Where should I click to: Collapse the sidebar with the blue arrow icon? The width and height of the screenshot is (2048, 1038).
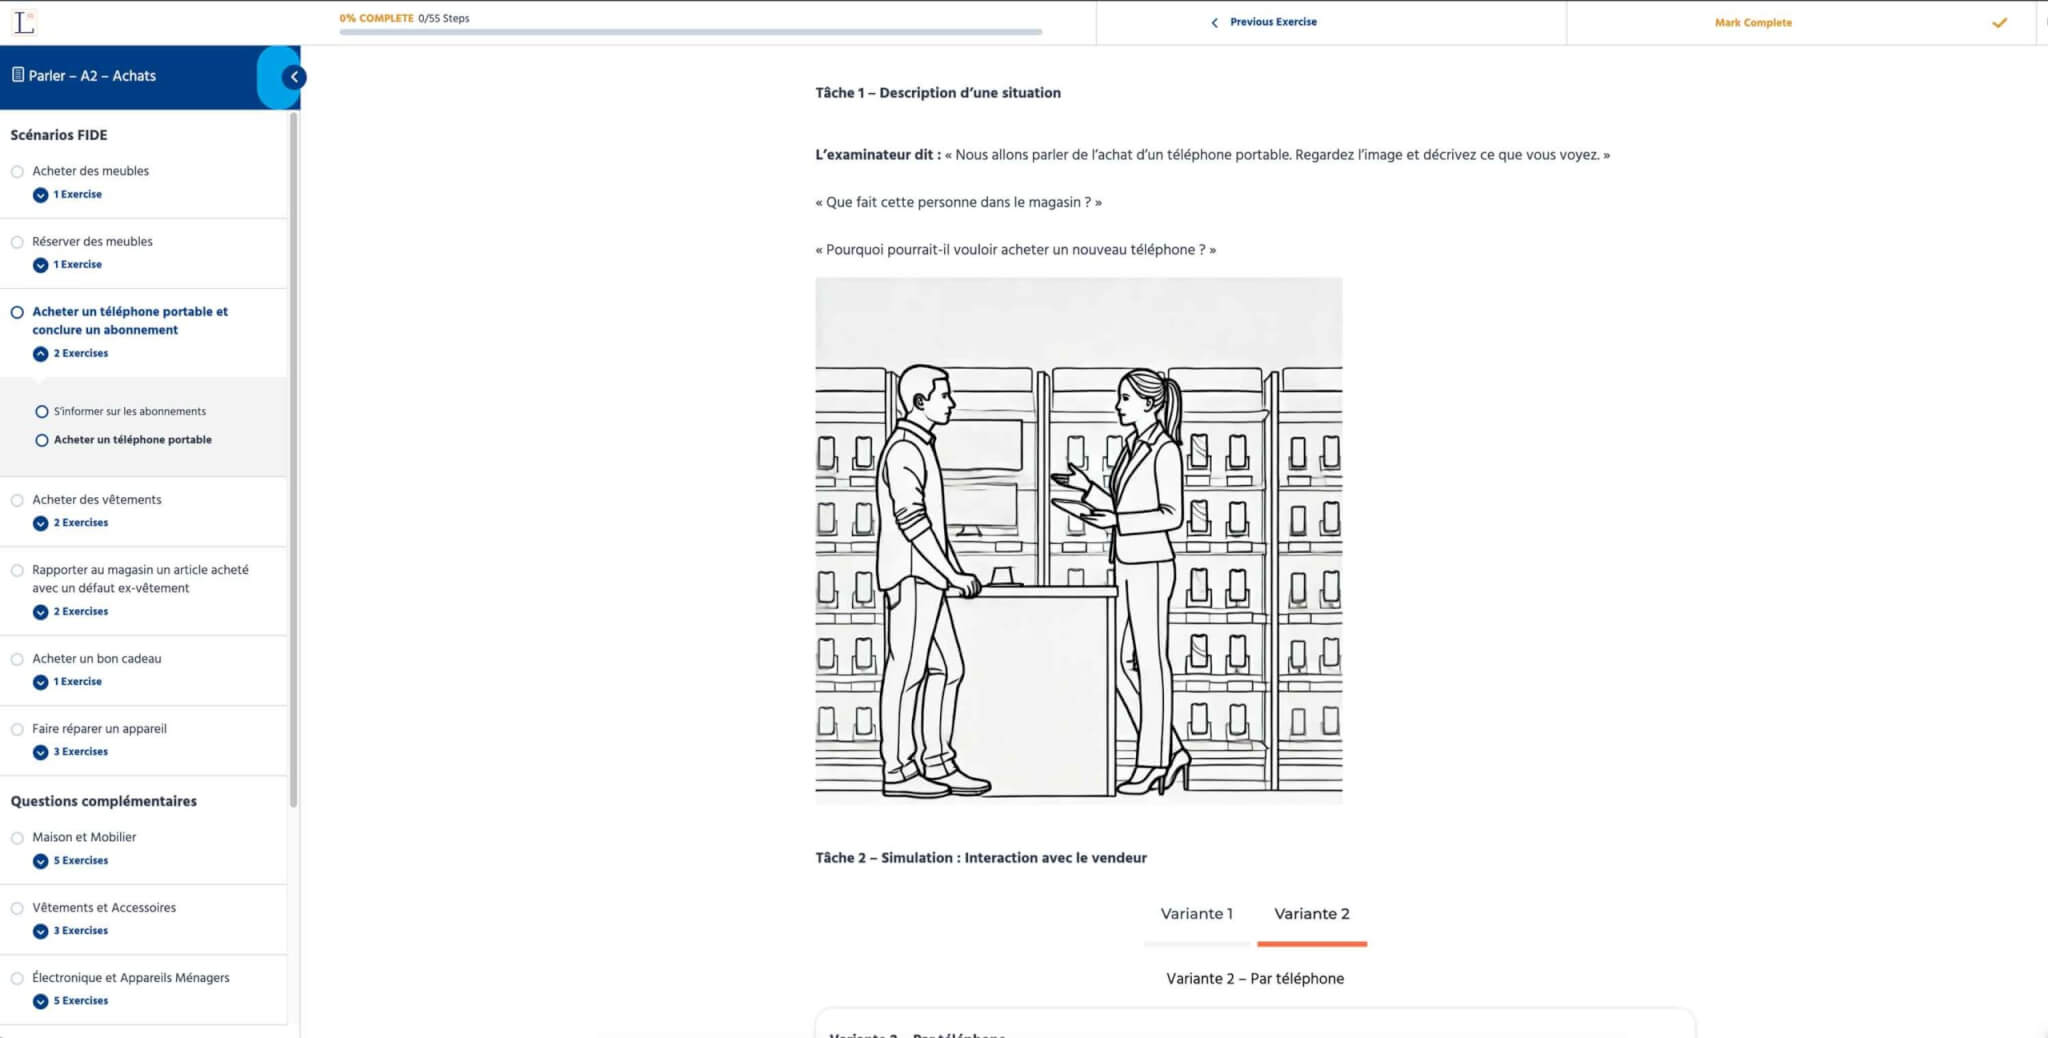click(x=292, y=77)
